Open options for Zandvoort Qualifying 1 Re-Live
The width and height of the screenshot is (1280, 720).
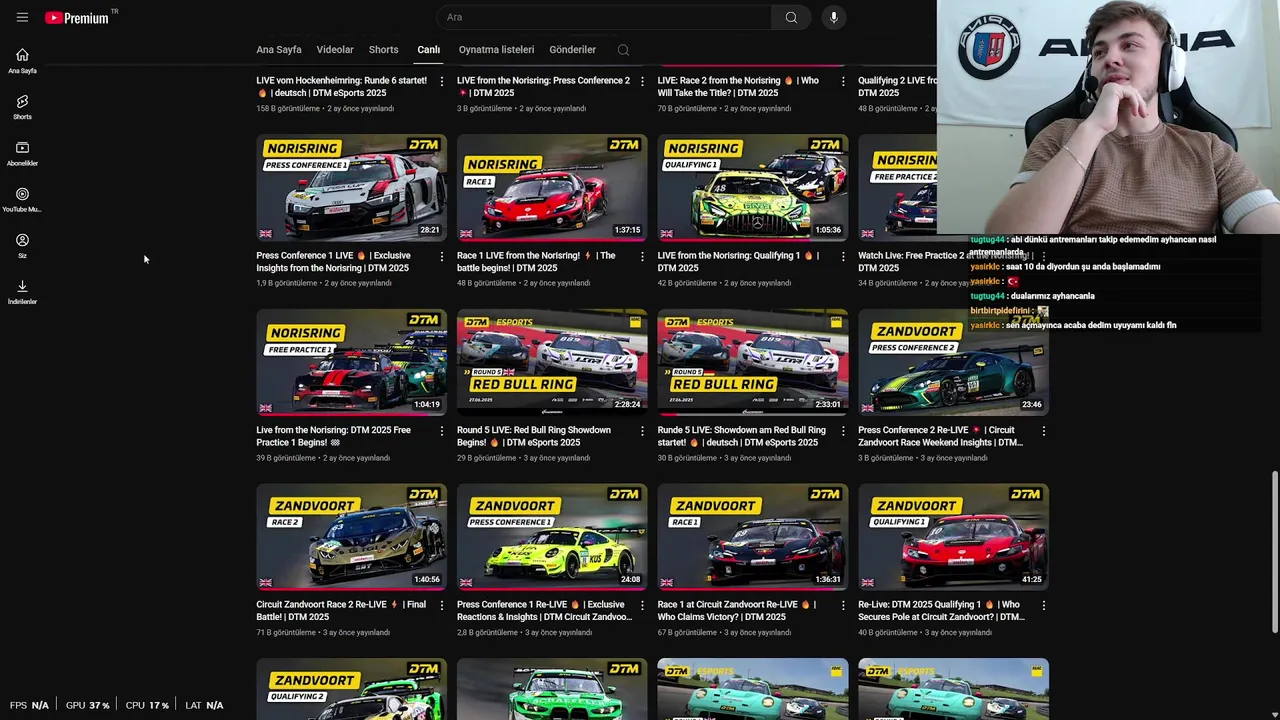(1044, 605)
